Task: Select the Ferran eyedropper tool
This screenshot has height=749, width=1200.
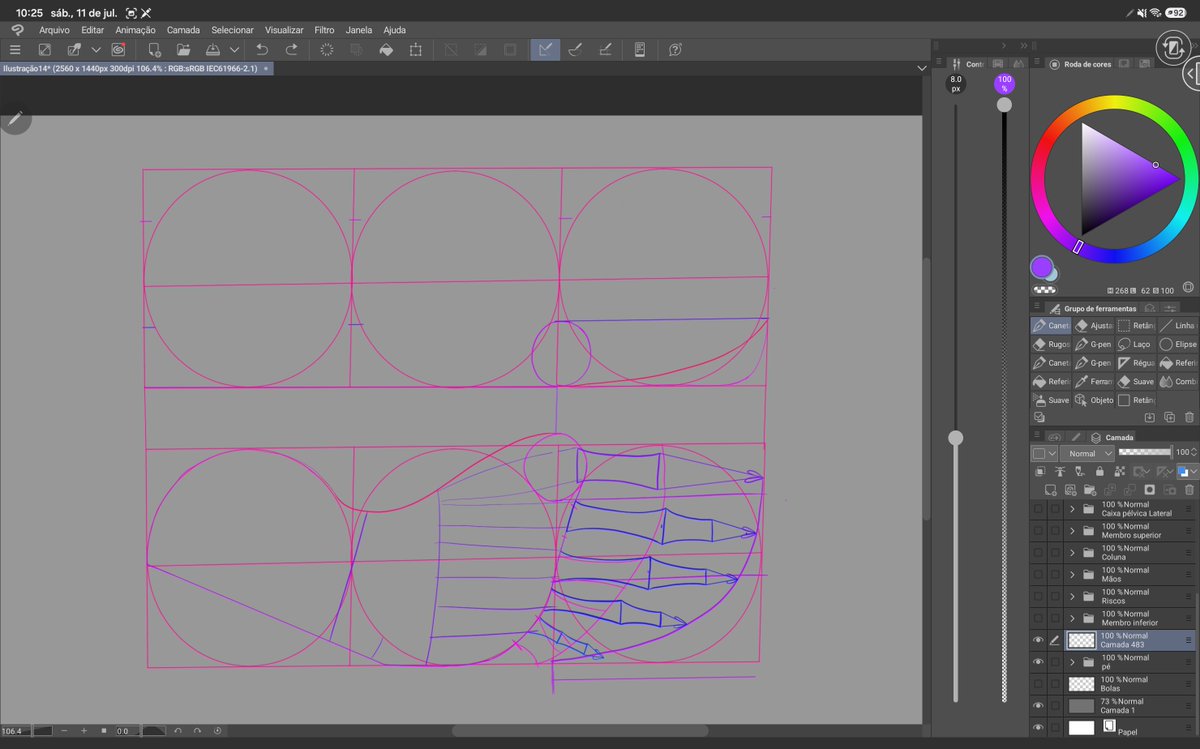Action: coord(1094,381)
